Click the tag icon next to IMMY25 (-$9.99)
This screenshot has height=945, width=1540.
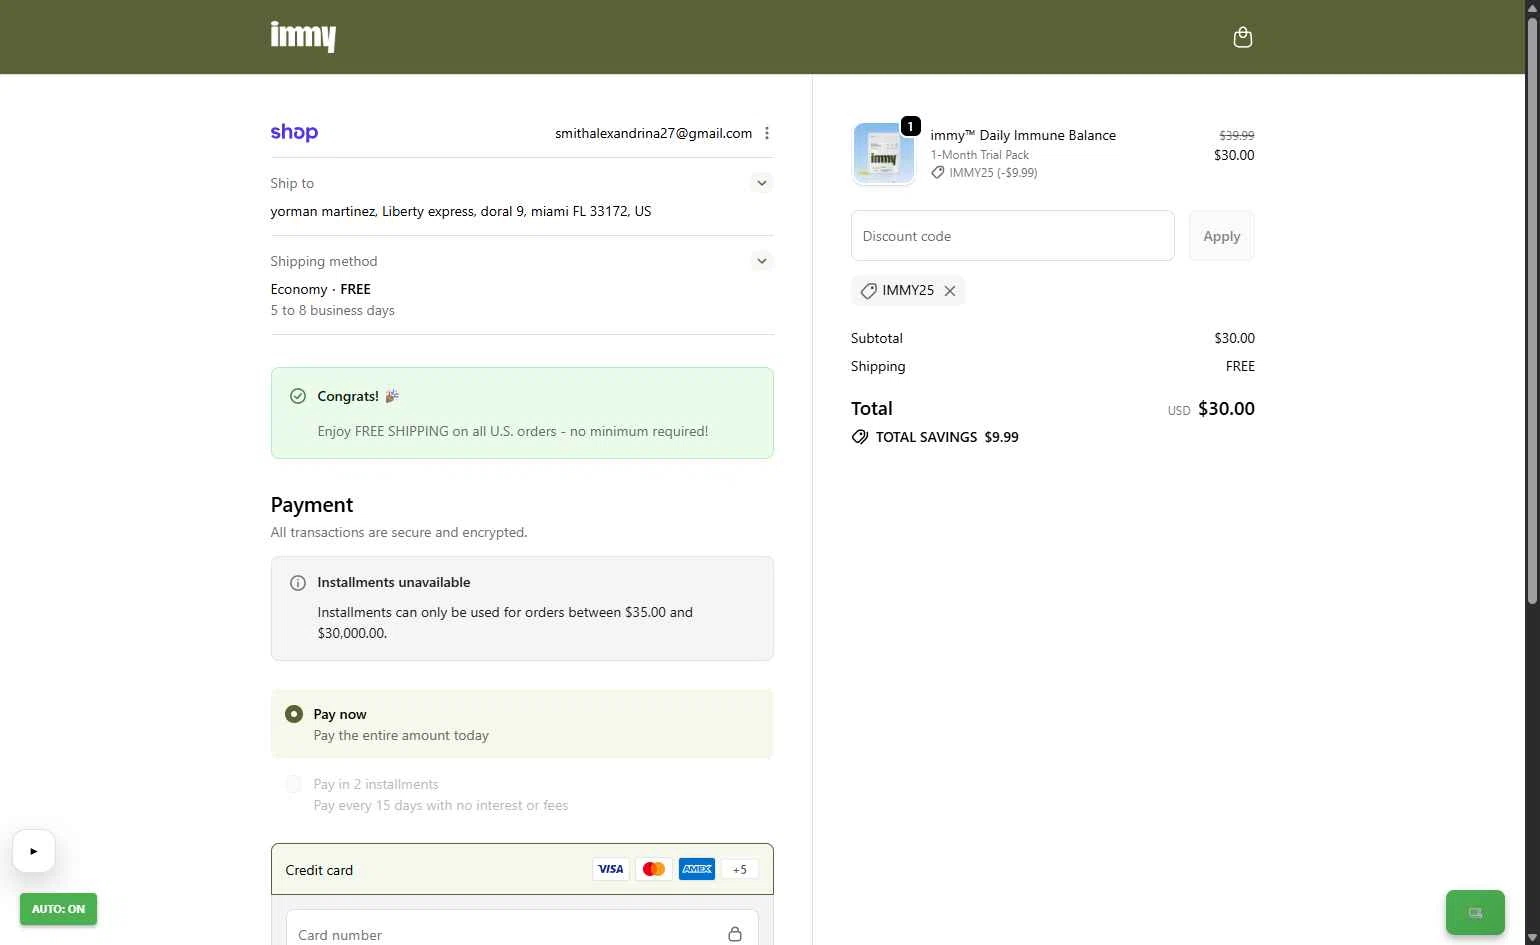pyautogui.click(x=937, y=173)
